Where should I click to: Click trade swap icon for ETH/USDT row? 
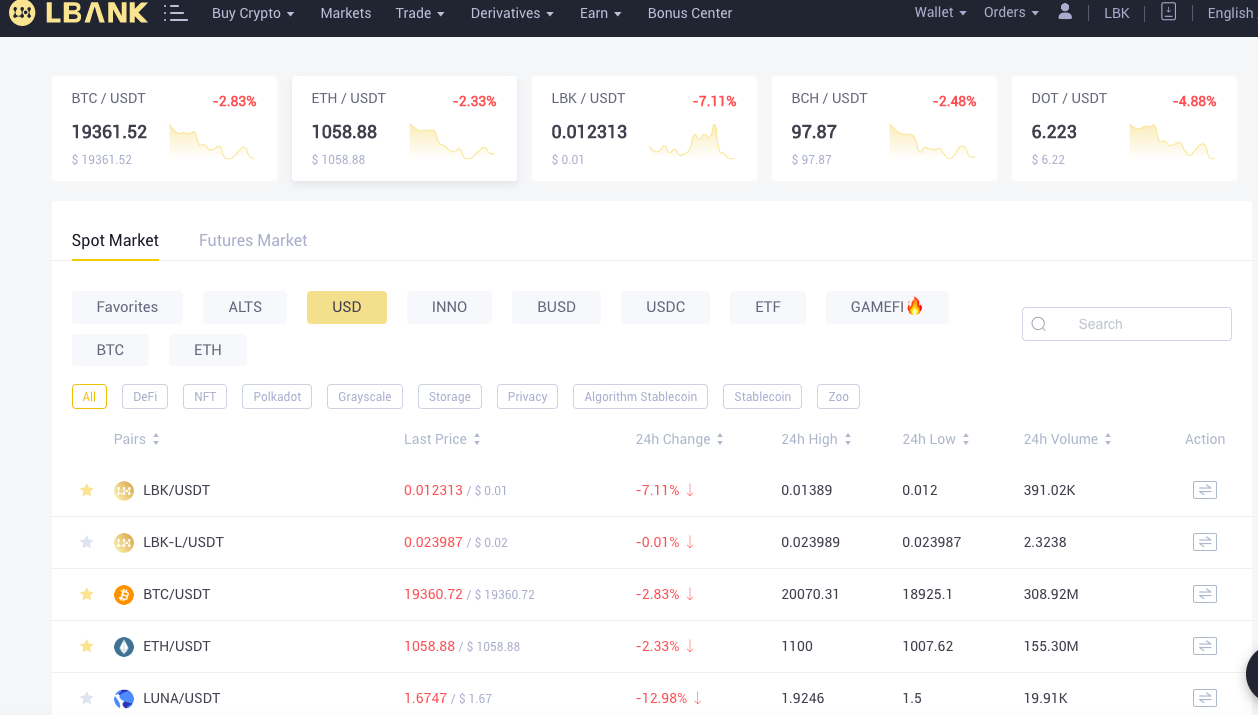(x=1204, y=646)
